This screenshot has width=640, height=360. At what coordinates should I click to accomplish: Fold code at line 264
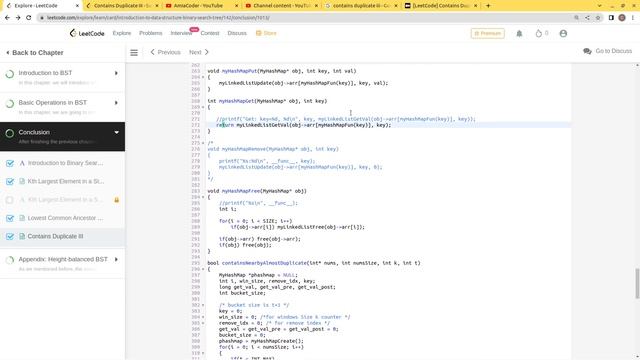pyautogui.click(x=203, y=77)
